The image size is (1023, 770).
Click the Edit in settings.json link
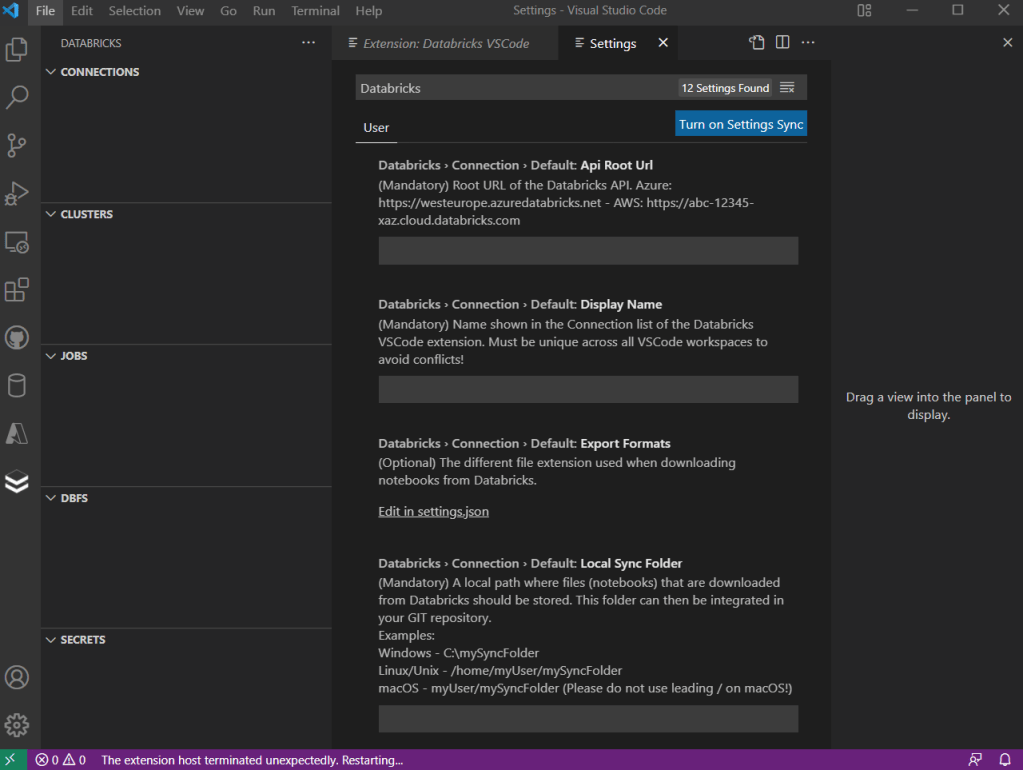point(433,512)
